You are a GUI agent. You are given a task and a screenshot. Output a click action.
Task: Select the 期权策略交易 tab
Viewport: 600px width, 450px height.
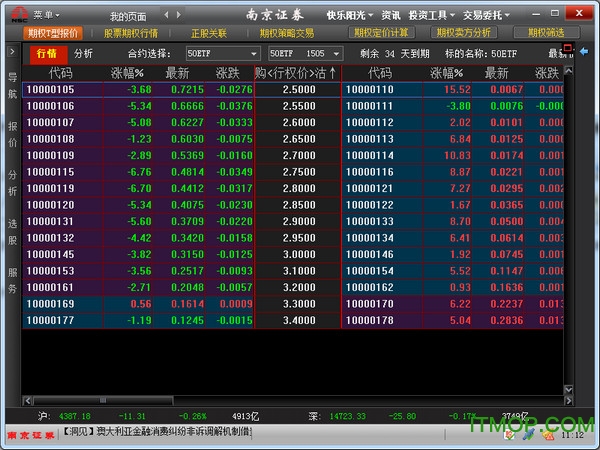287,33
